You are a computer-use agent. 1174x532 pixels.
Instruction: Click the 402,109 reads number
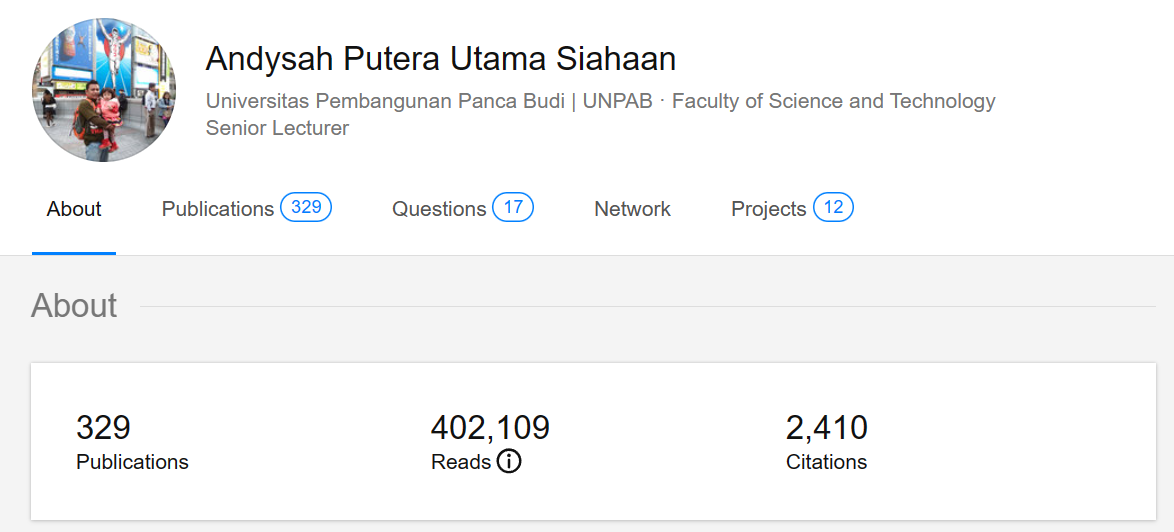pos(490,428)
